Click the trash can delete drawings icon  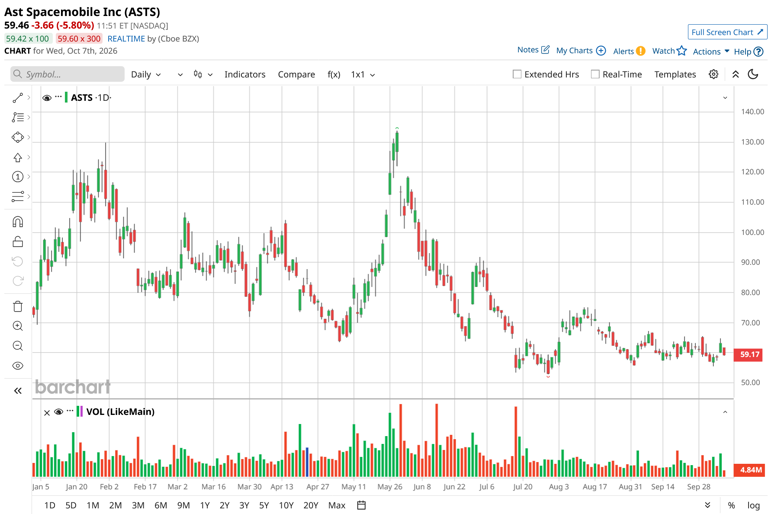coord(18,306)
